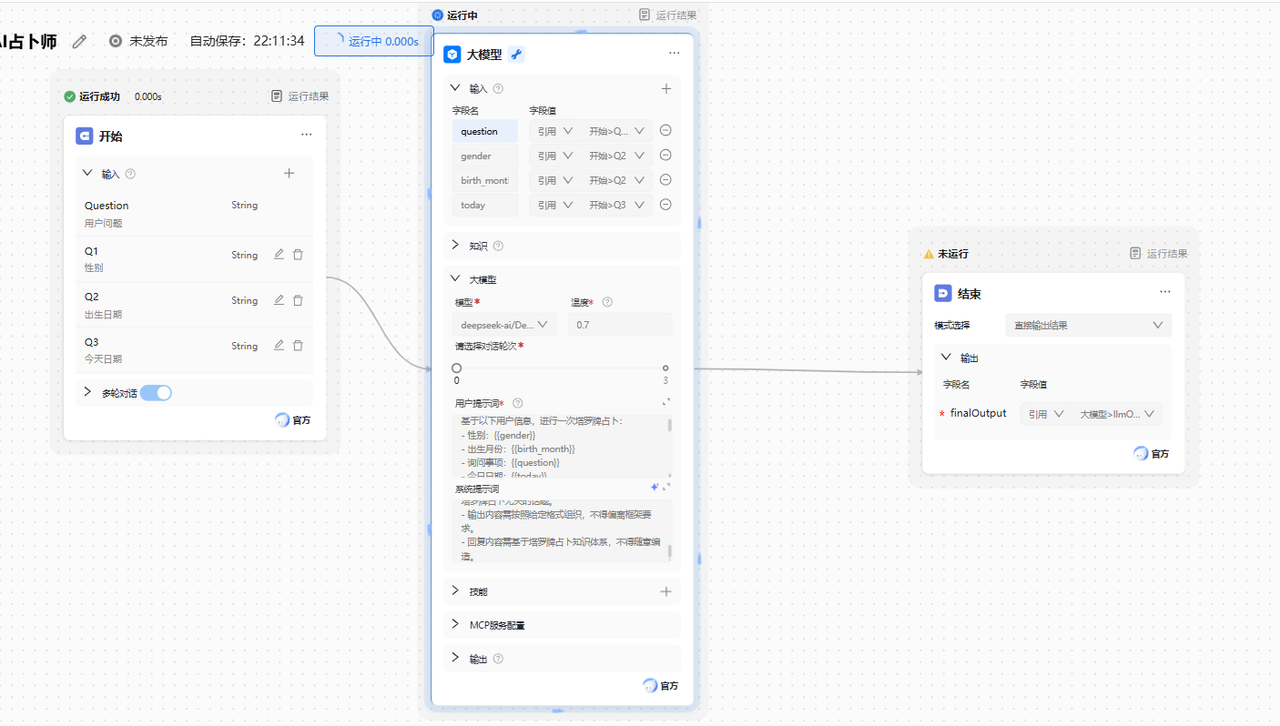The image size is (1280, 726).
Task: Click the system prompt scrollbar
Action: (x=670, y=550)
